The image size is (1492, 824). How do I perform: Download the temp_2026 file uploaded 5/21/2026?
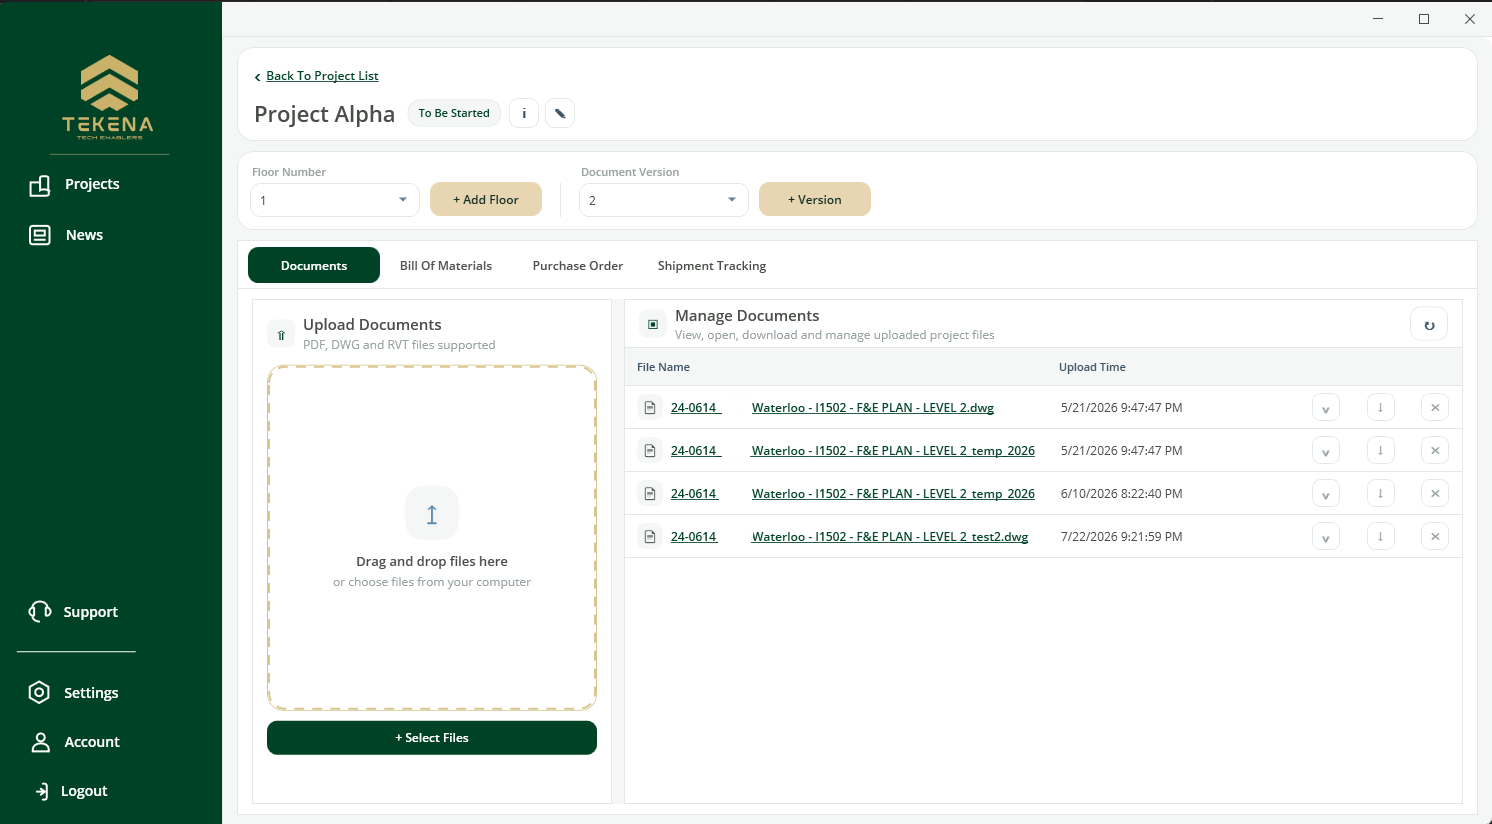click(x=1380, y=451)
